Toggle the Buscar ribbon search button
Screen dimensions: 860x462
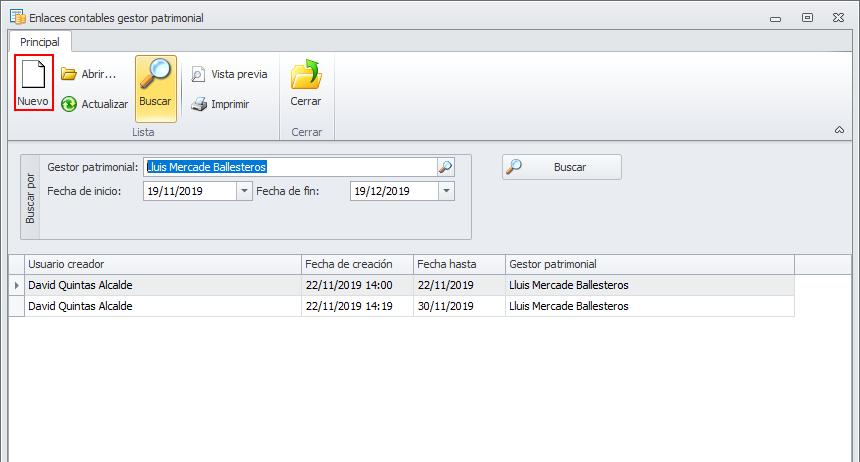[156, 88]
